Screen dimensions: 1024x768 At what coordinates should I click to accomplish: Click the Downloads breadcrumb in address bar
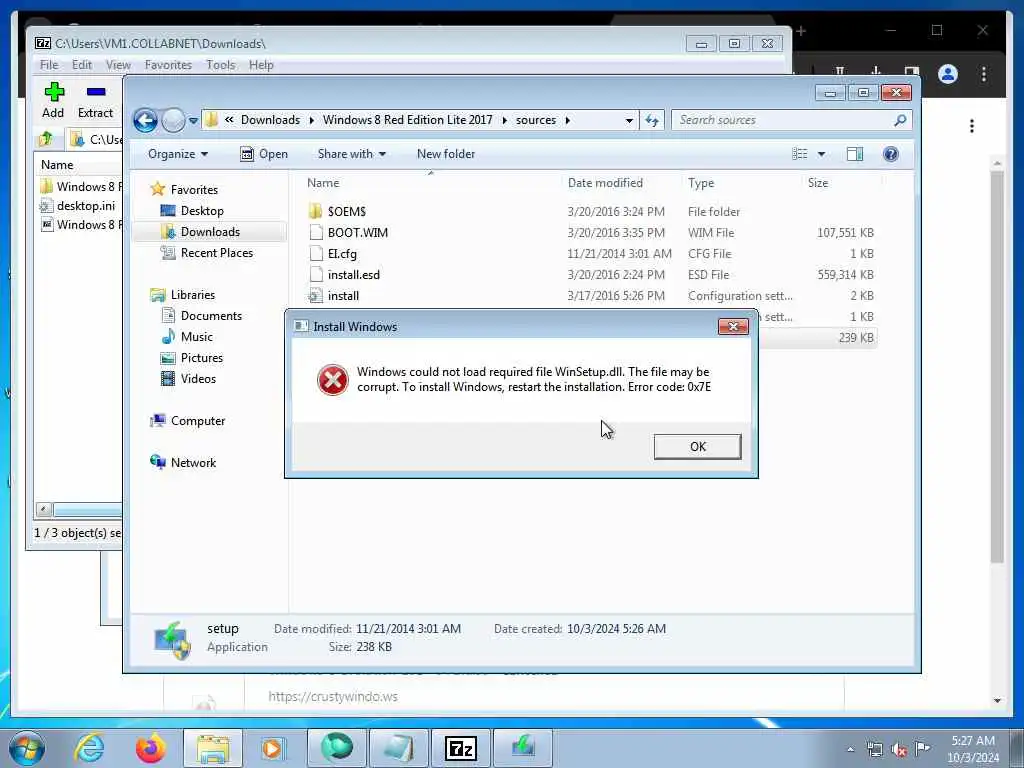[x=270, y=120]
